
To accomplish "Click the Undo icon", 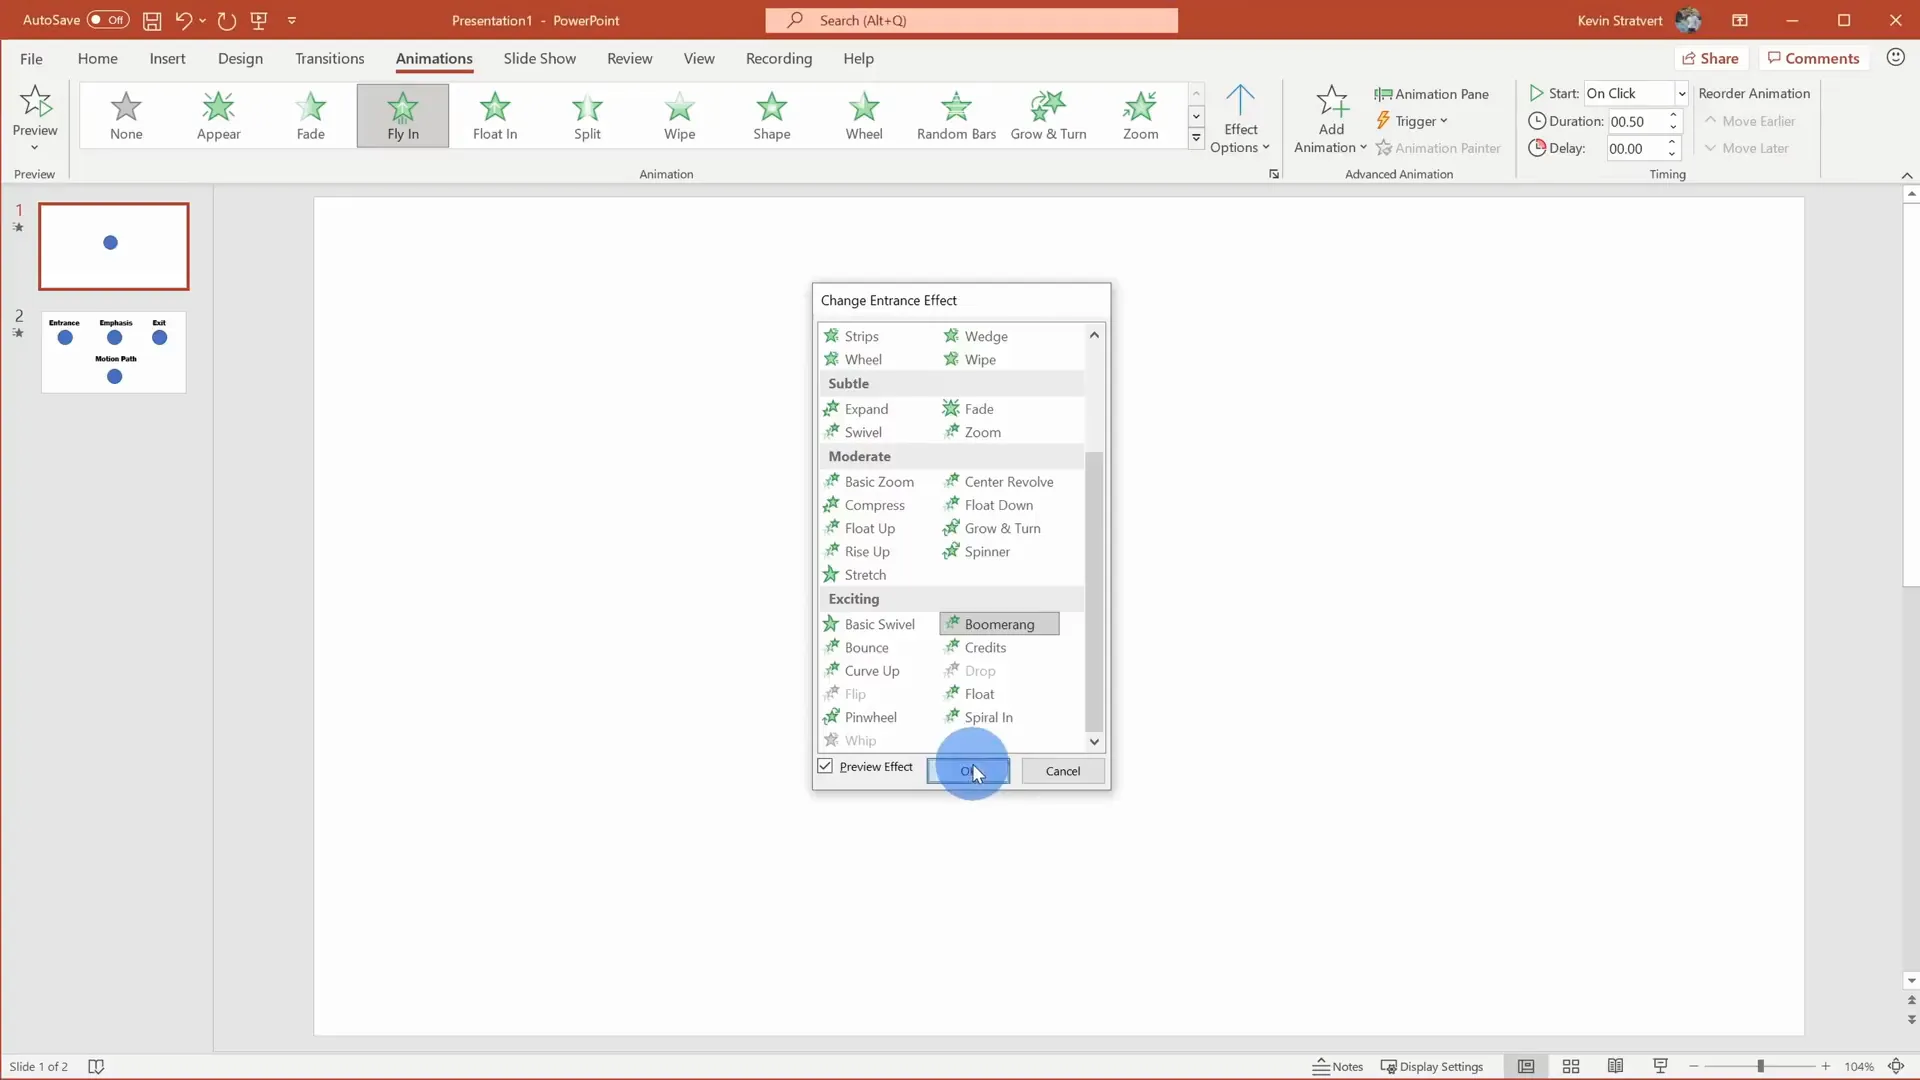I will (x=183, y=20).
